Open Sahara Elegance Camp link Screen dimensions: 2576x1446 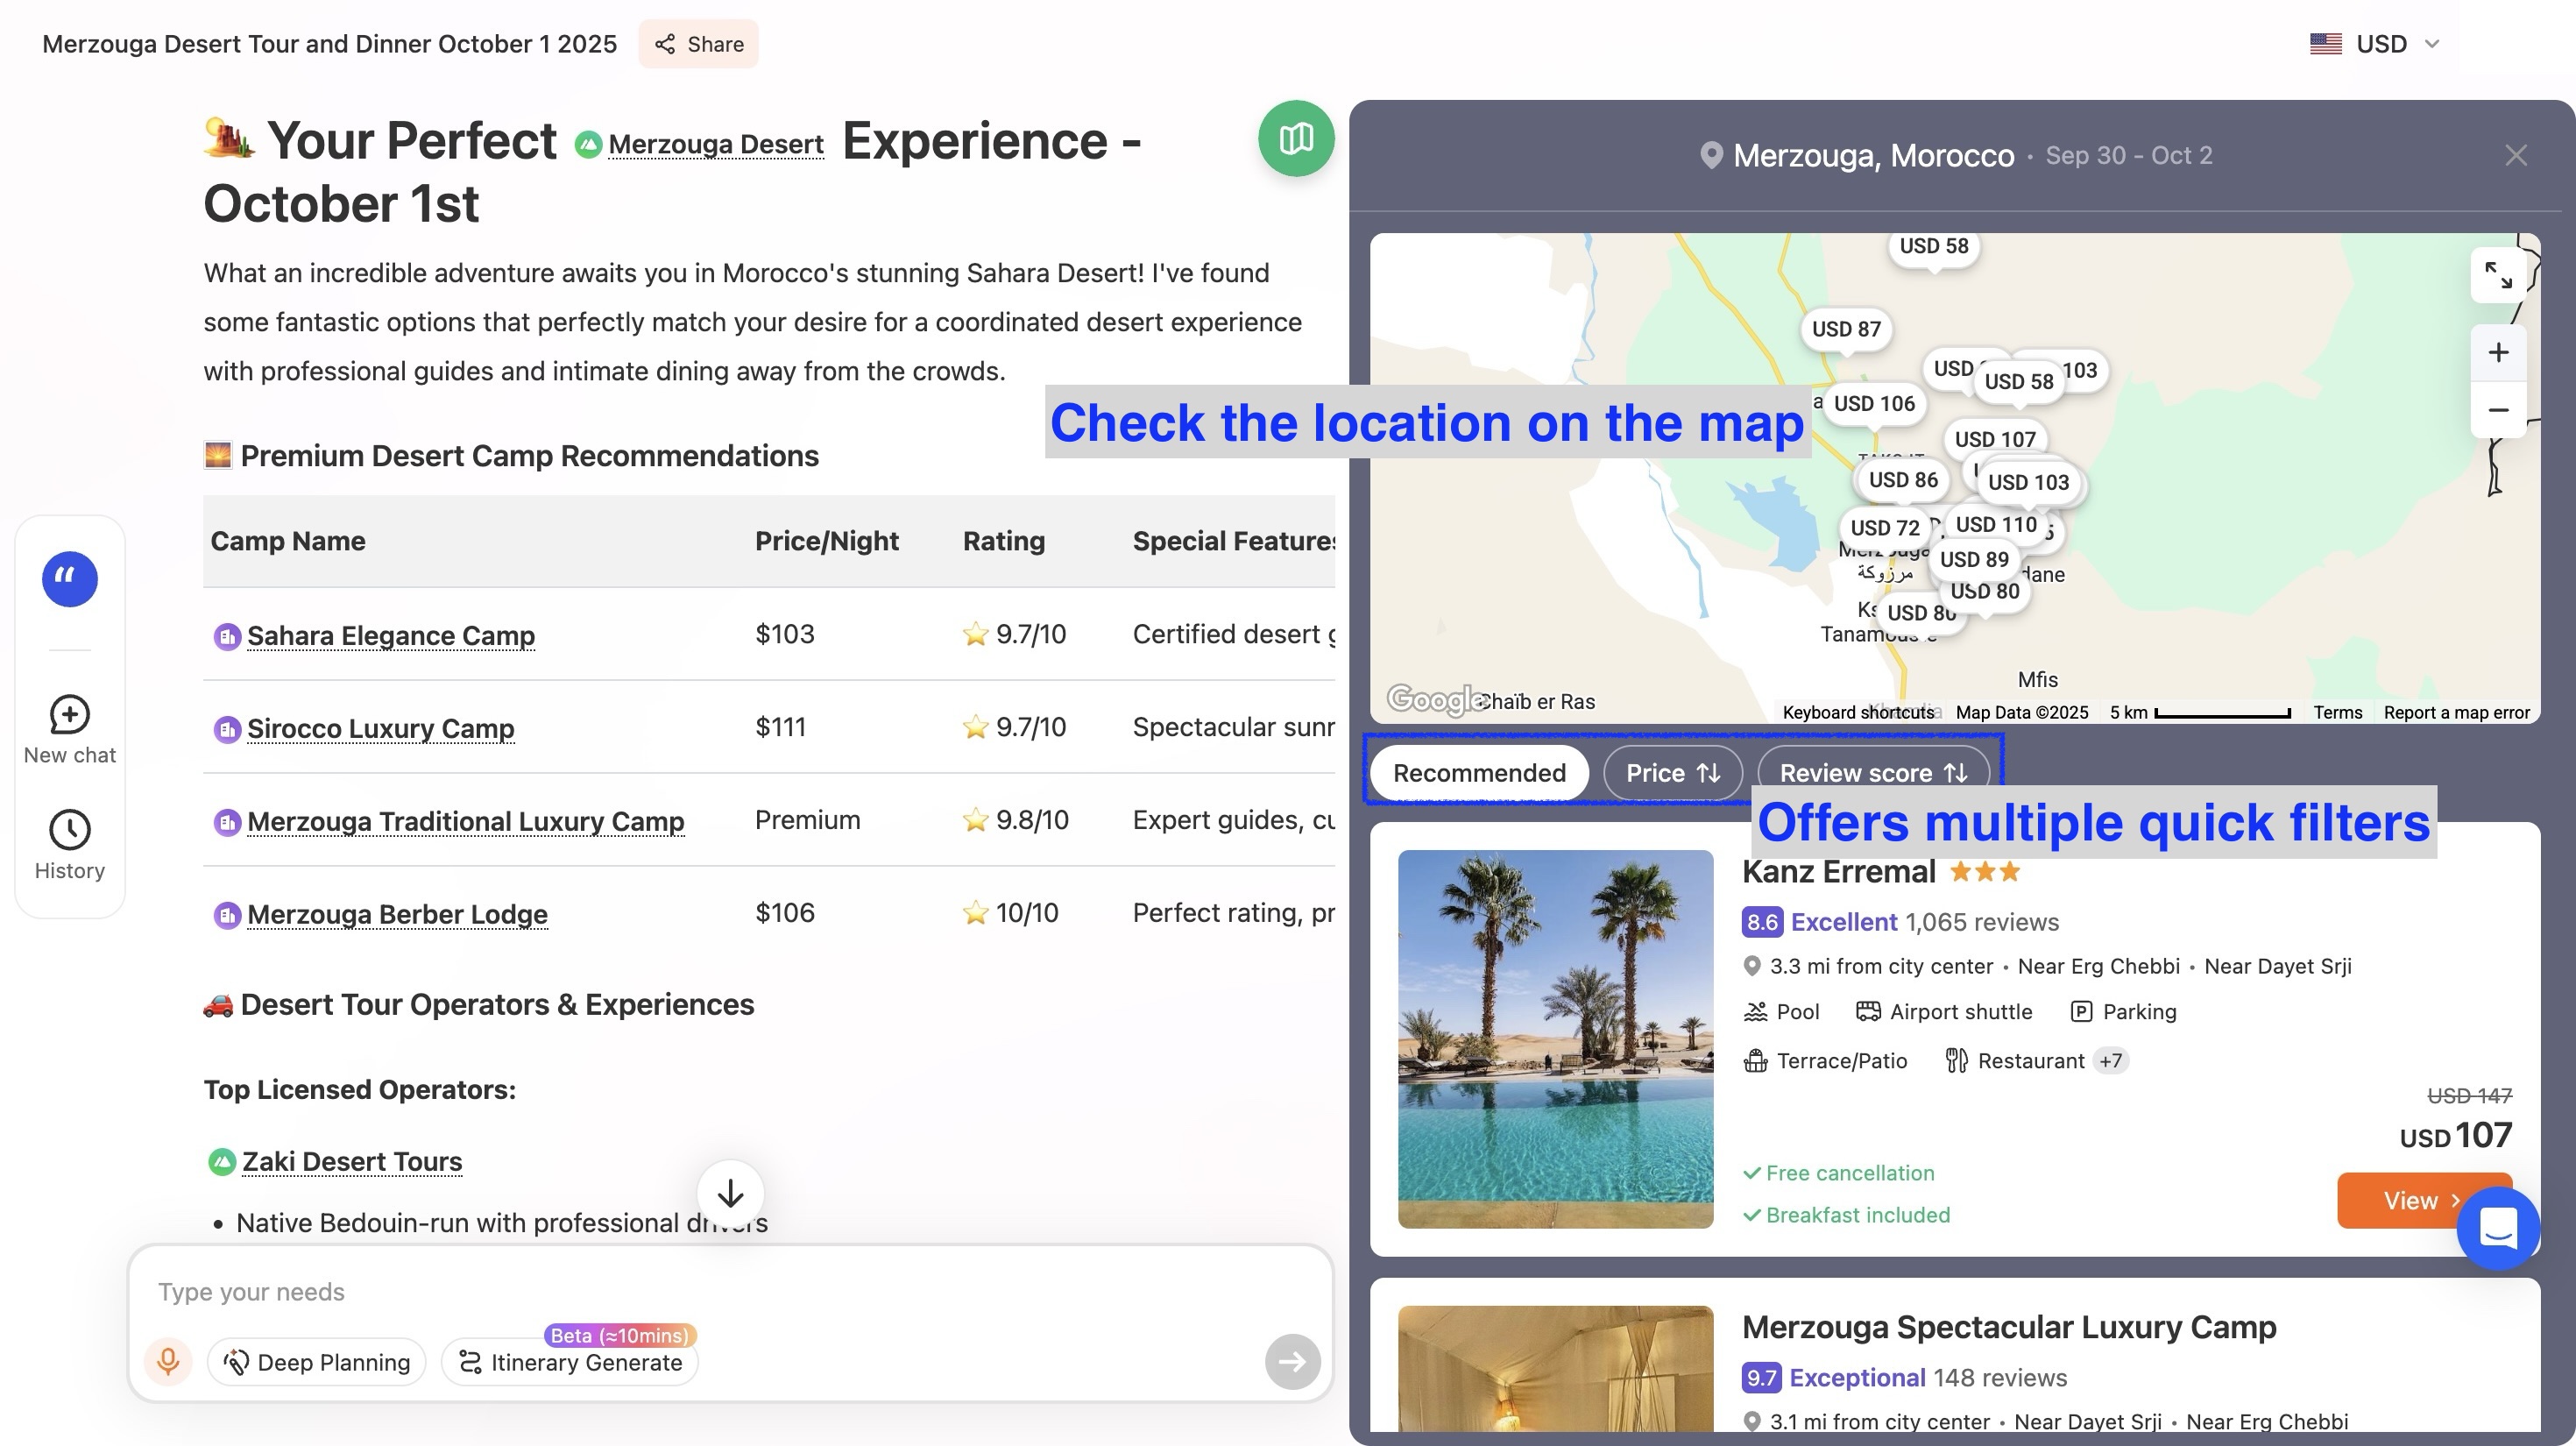(x=390, y=636)
